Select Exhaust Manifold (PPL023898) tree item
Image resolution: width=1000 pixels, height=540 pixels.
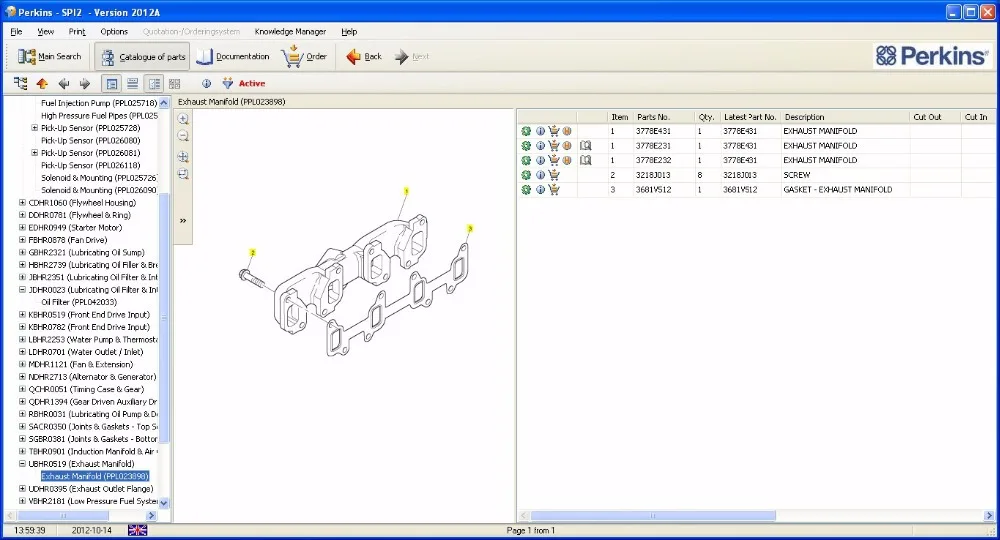click(95, 476)
